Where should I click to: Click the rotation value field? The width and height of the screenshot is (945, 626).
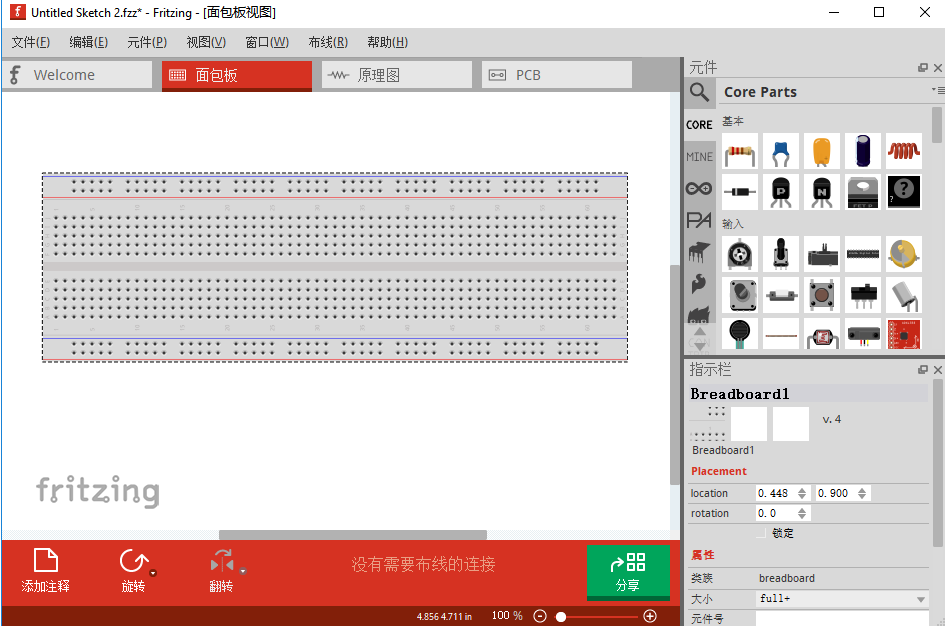pyautogui.click(x=776, y=513)
